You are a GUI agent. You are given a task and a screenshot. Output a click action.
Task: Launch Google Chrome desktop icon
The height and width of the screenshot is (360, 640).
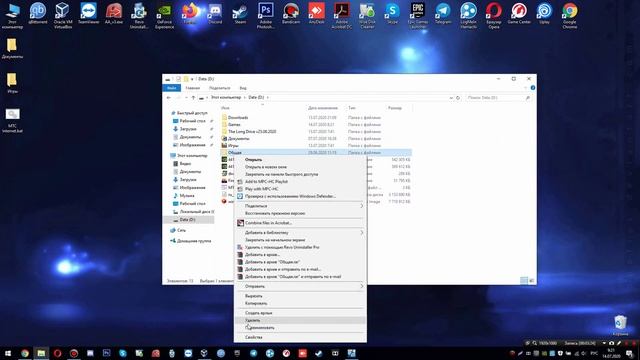pos(569,16)
